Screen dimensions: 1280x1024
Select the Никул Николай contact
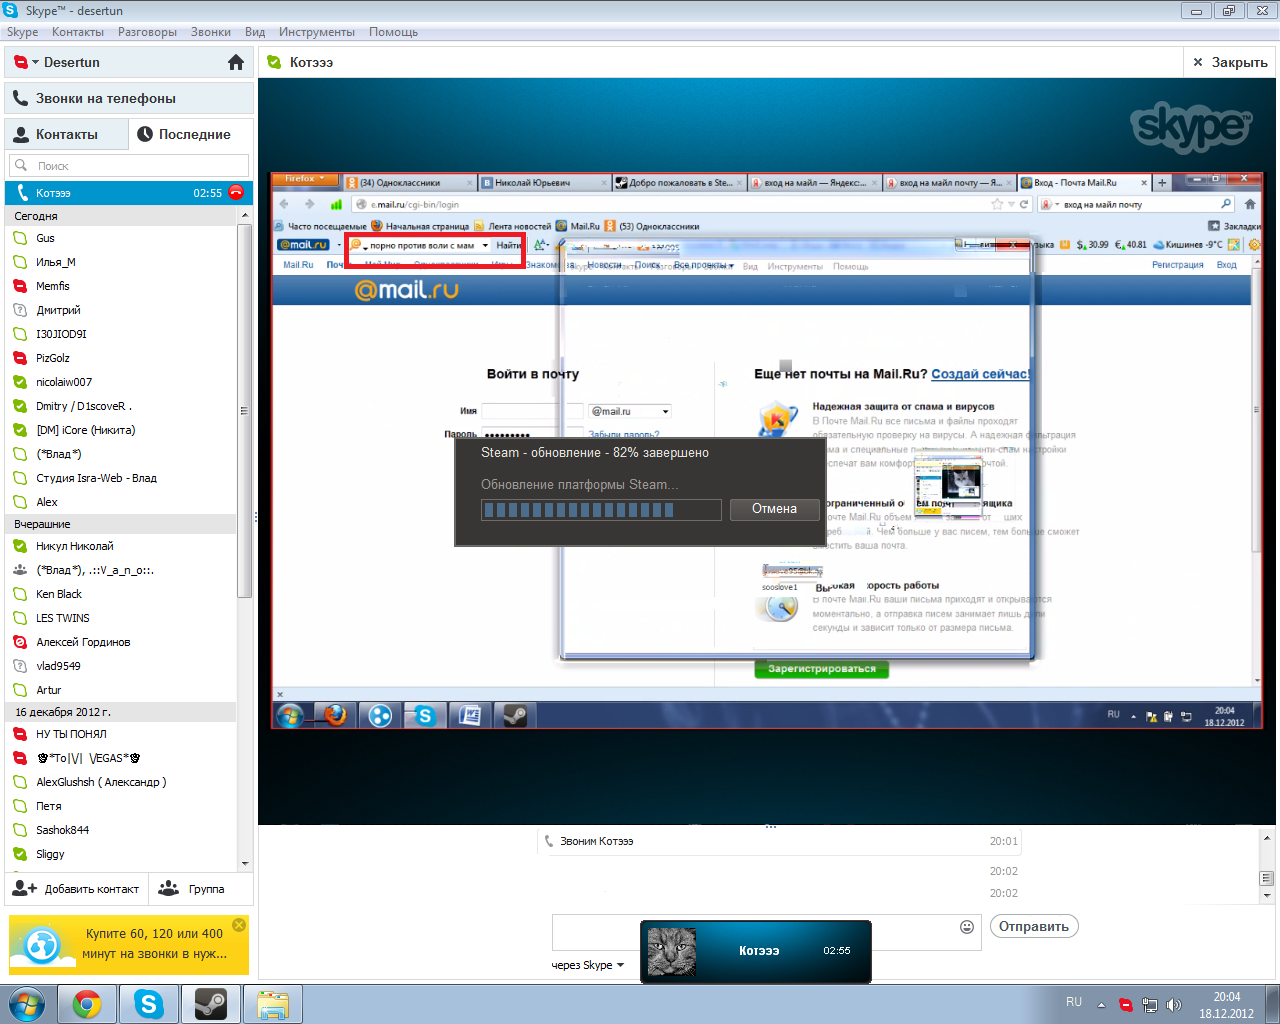[x=121, y=546]
